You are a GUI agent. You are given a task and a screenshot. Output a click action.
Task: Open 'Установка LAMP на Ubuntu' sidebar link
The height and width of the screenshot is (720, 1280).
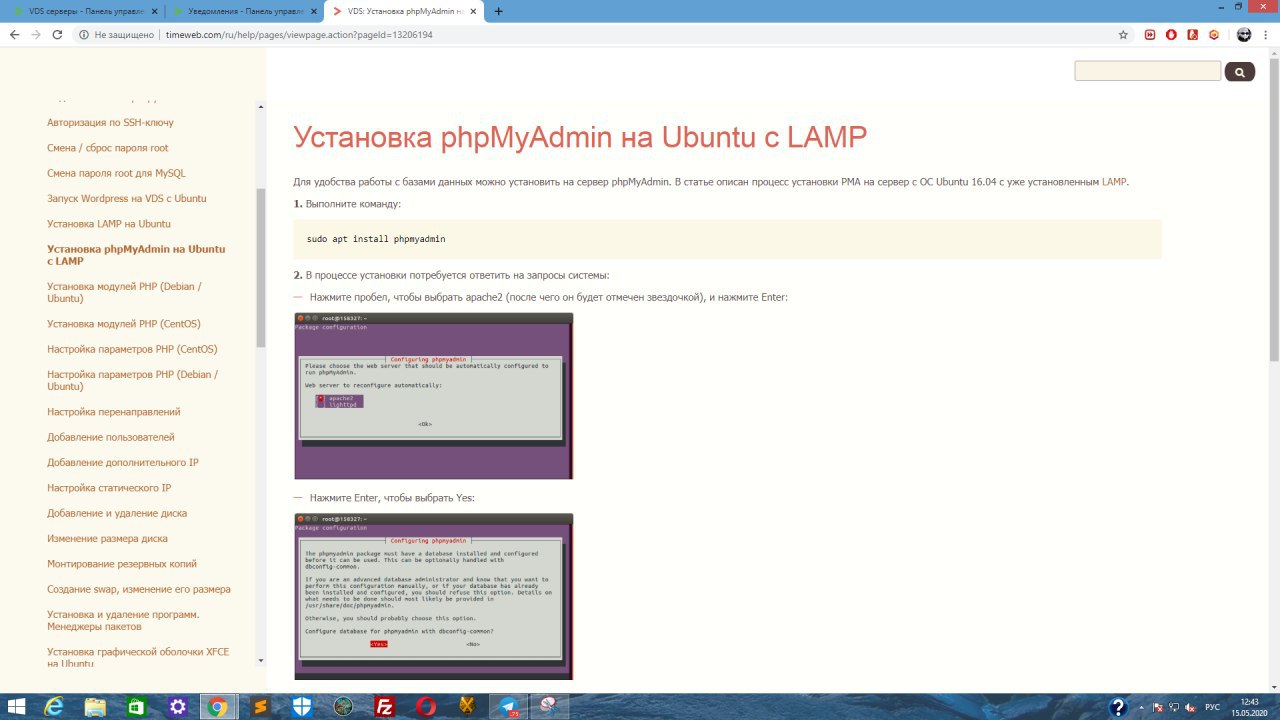coord(109,223)
